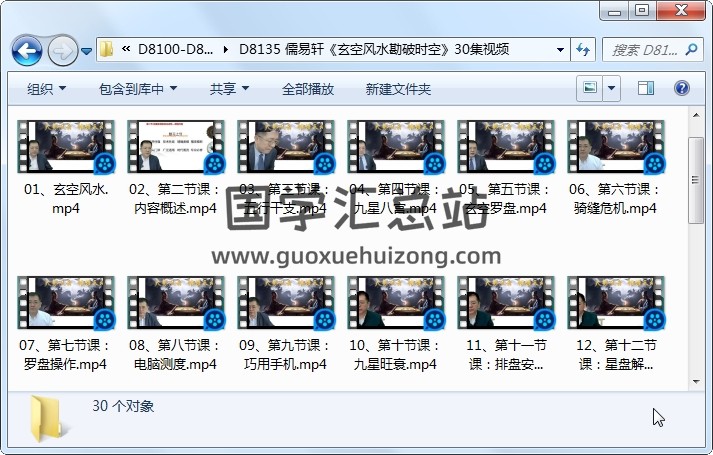Select the 03 五行干支.mp4 video icon
713x455 pixels.
[286, 147]
